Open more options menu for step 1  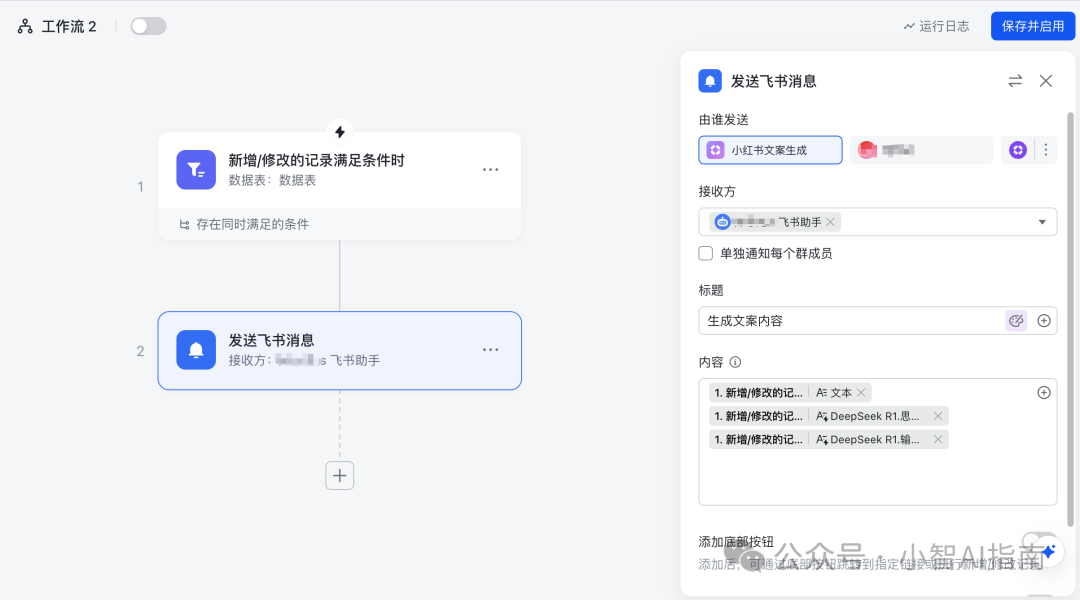coord(490,170)
